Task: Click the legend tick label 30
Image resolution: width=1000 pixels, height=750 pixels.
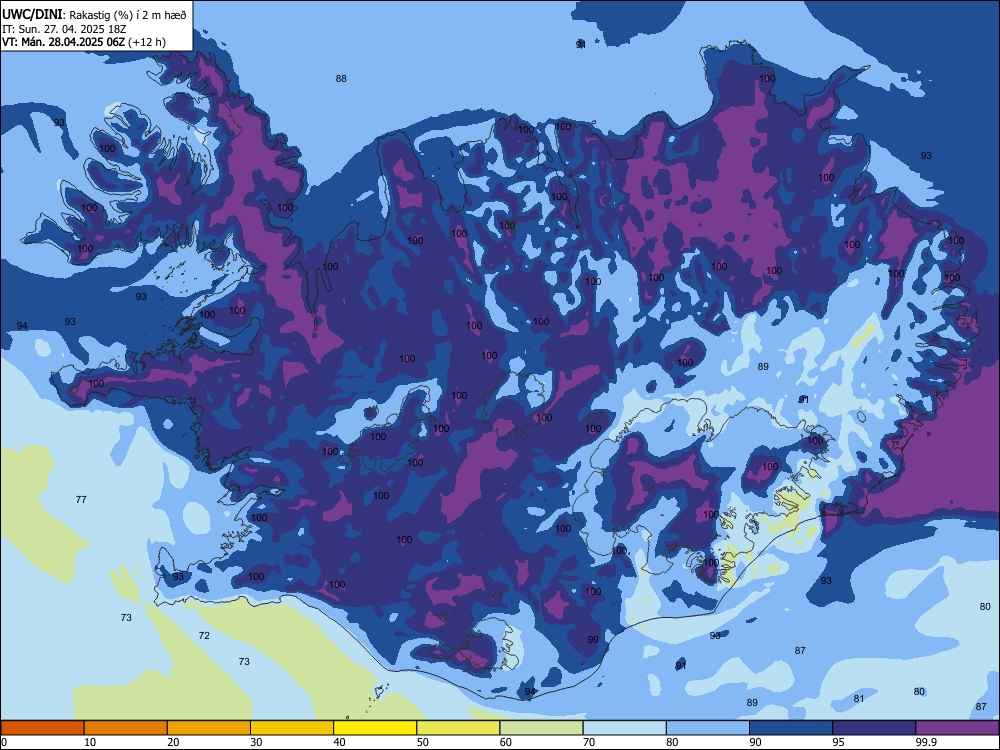Action: (256, 742)
